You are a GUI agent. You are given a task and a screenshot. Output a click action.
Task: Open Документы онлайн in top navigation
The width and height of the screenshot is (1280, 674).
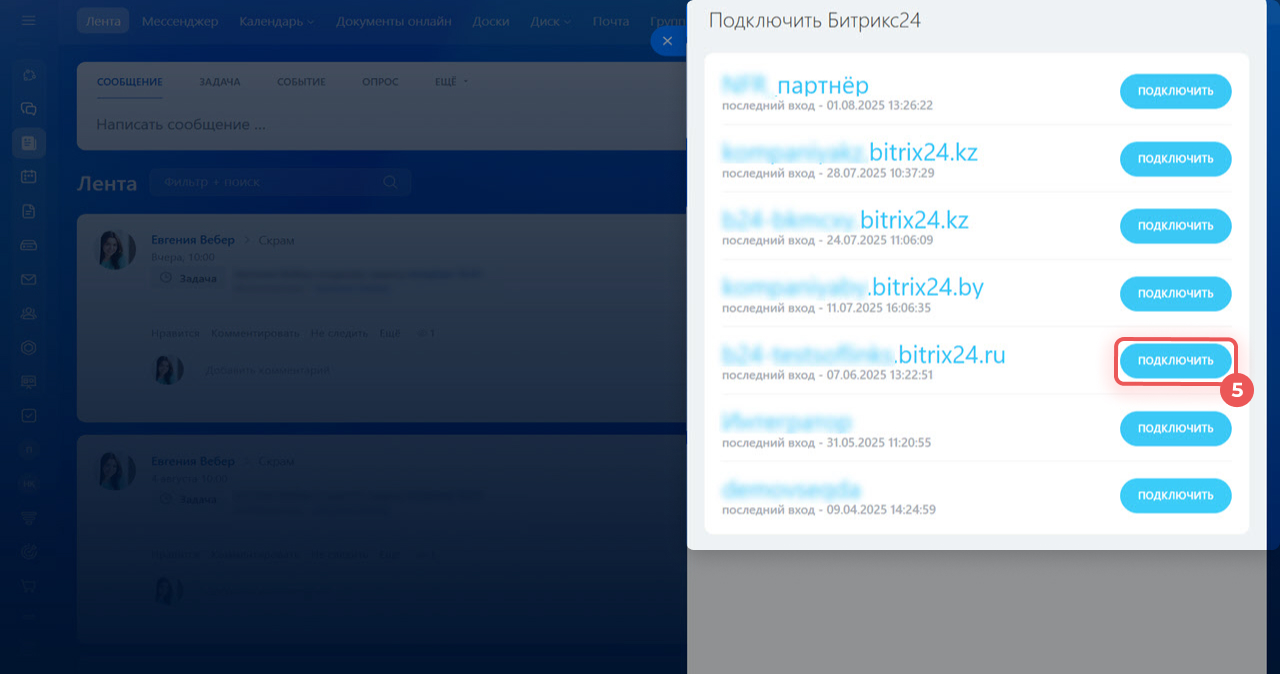[394, 21]
